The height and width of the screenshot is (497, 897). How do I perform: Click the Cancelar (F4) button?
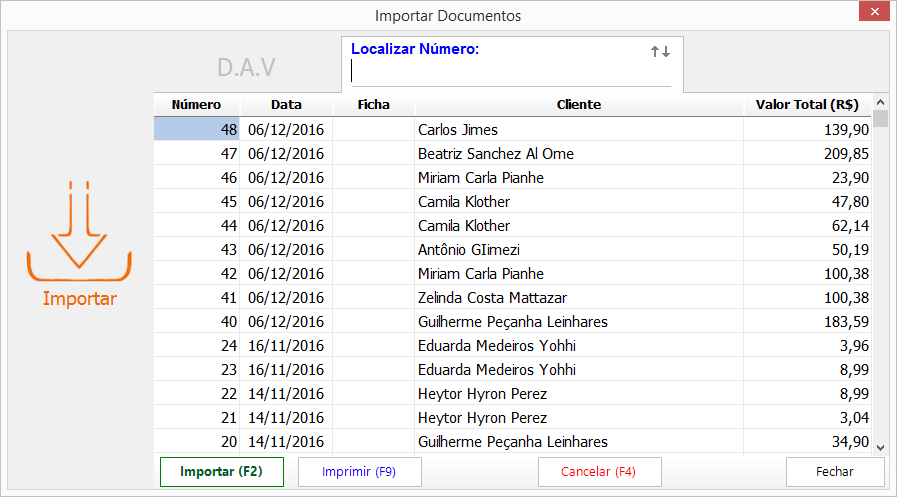(x=599, y=472)
